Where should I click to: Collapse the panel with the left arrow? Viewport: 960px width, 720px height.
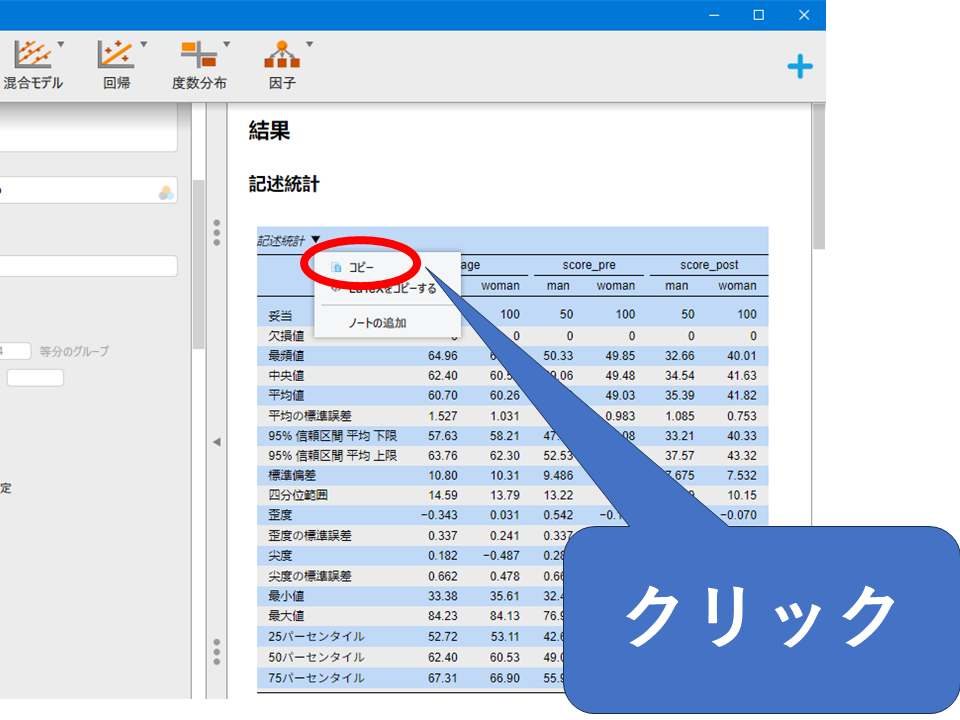tap(216, 442)
